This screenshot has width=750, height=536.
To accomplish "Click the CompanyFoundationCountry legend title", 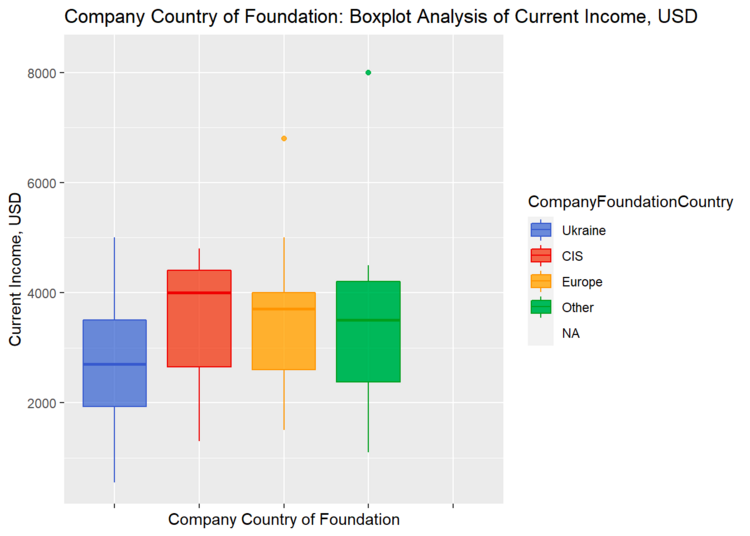I will pyautogui.click(x=631, y=202).
